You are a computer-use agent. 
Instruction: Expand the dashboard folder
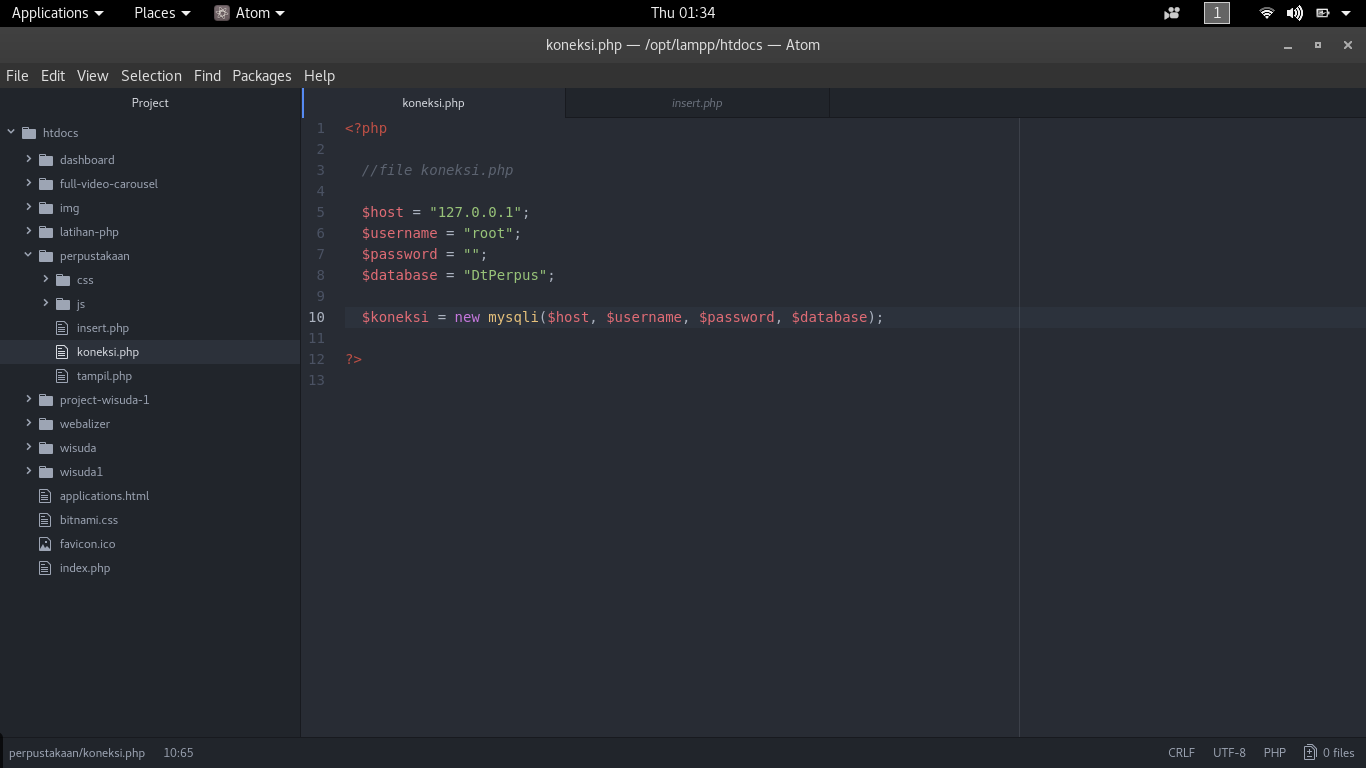click(29, 160)
